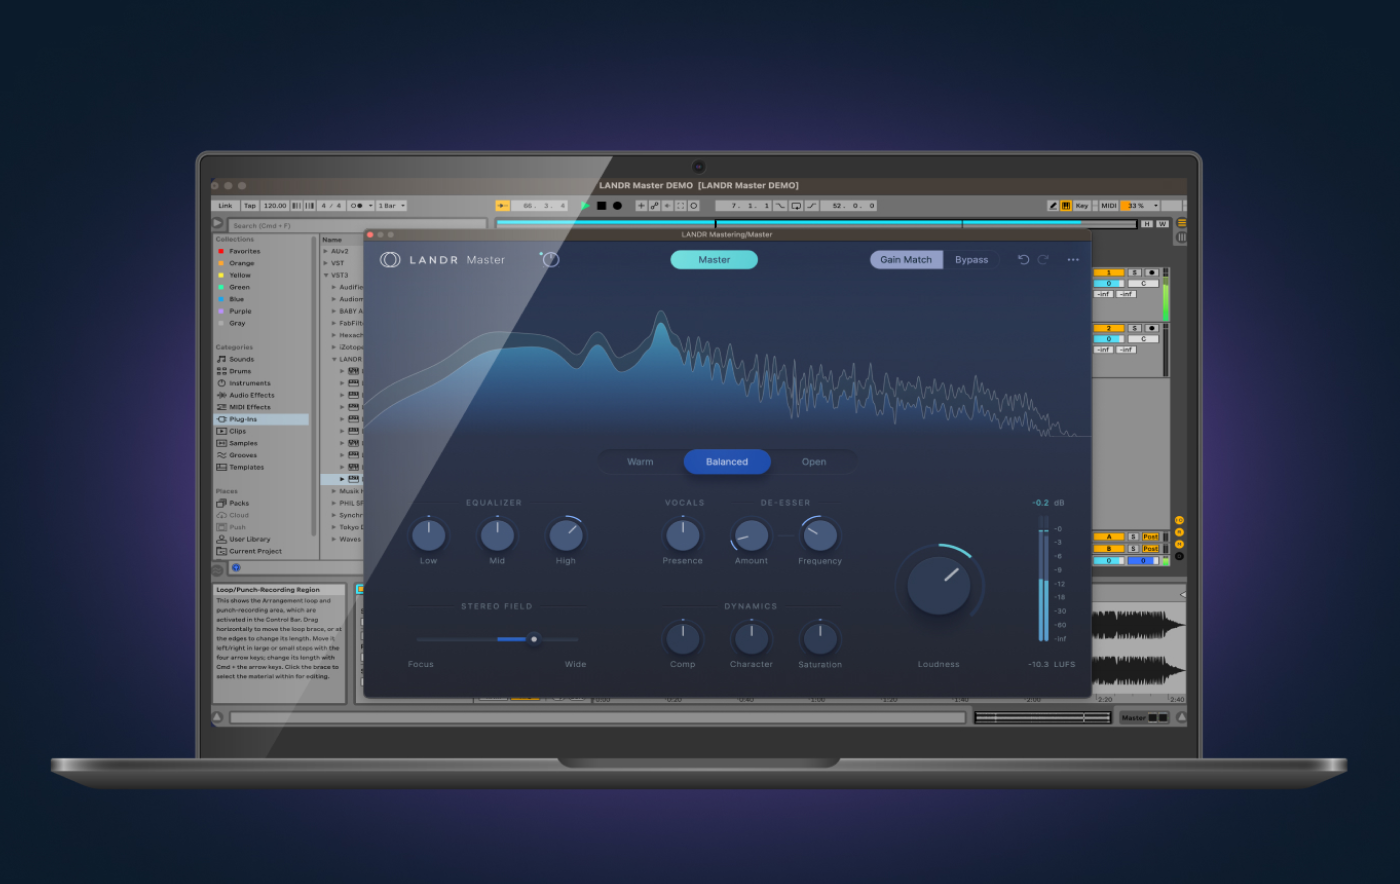Undo the last change in LANDR plugin

1023,260
